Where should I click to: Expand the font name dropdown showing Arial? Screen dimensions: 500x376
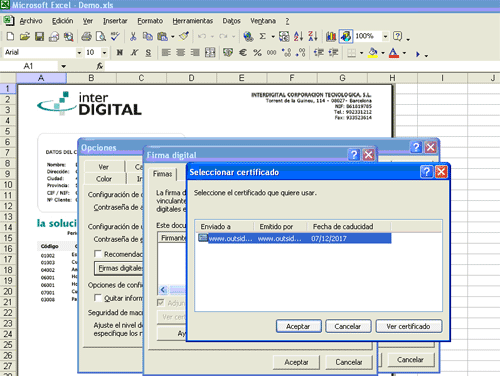pos(79,53)
